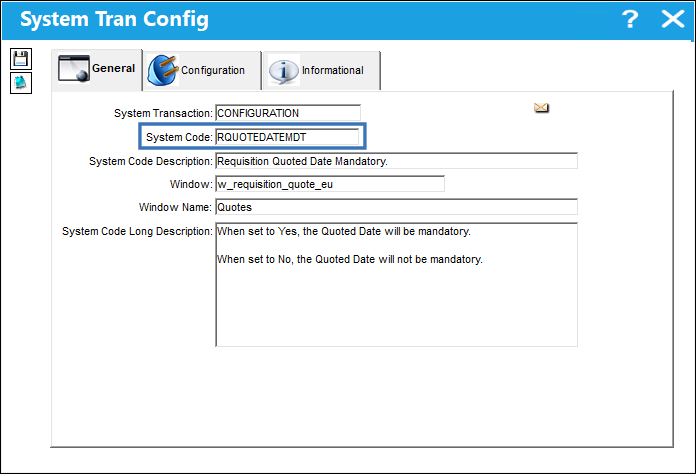Viewport: 696px width, 474px height.
Task: Click the envelope mail icon
Action: (x=541, y=108)
